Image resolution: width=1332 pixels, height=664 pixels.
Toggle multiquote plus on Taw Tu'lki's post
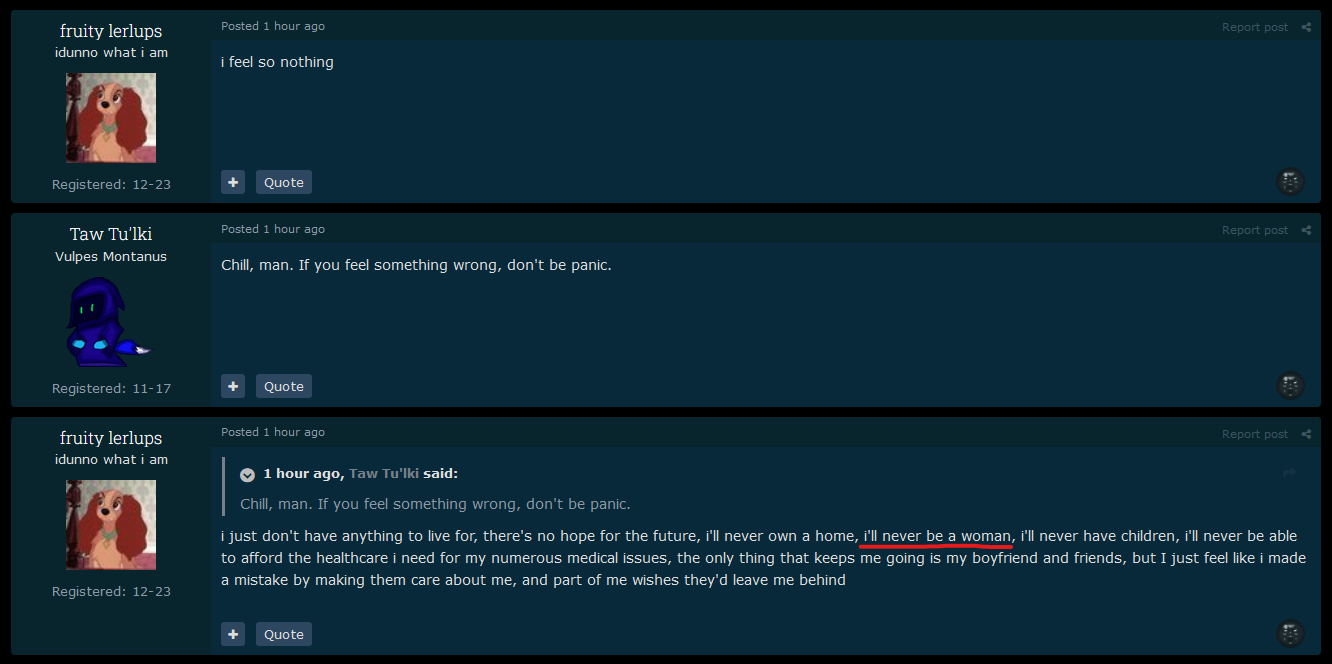[233, 386]
